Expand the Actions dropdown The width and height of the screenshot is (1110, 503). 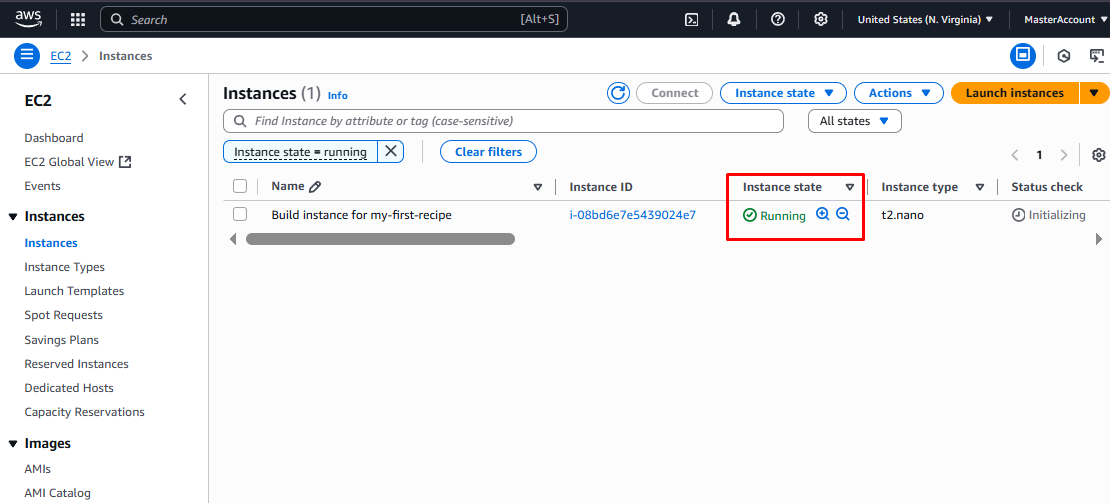coord(898,93)
